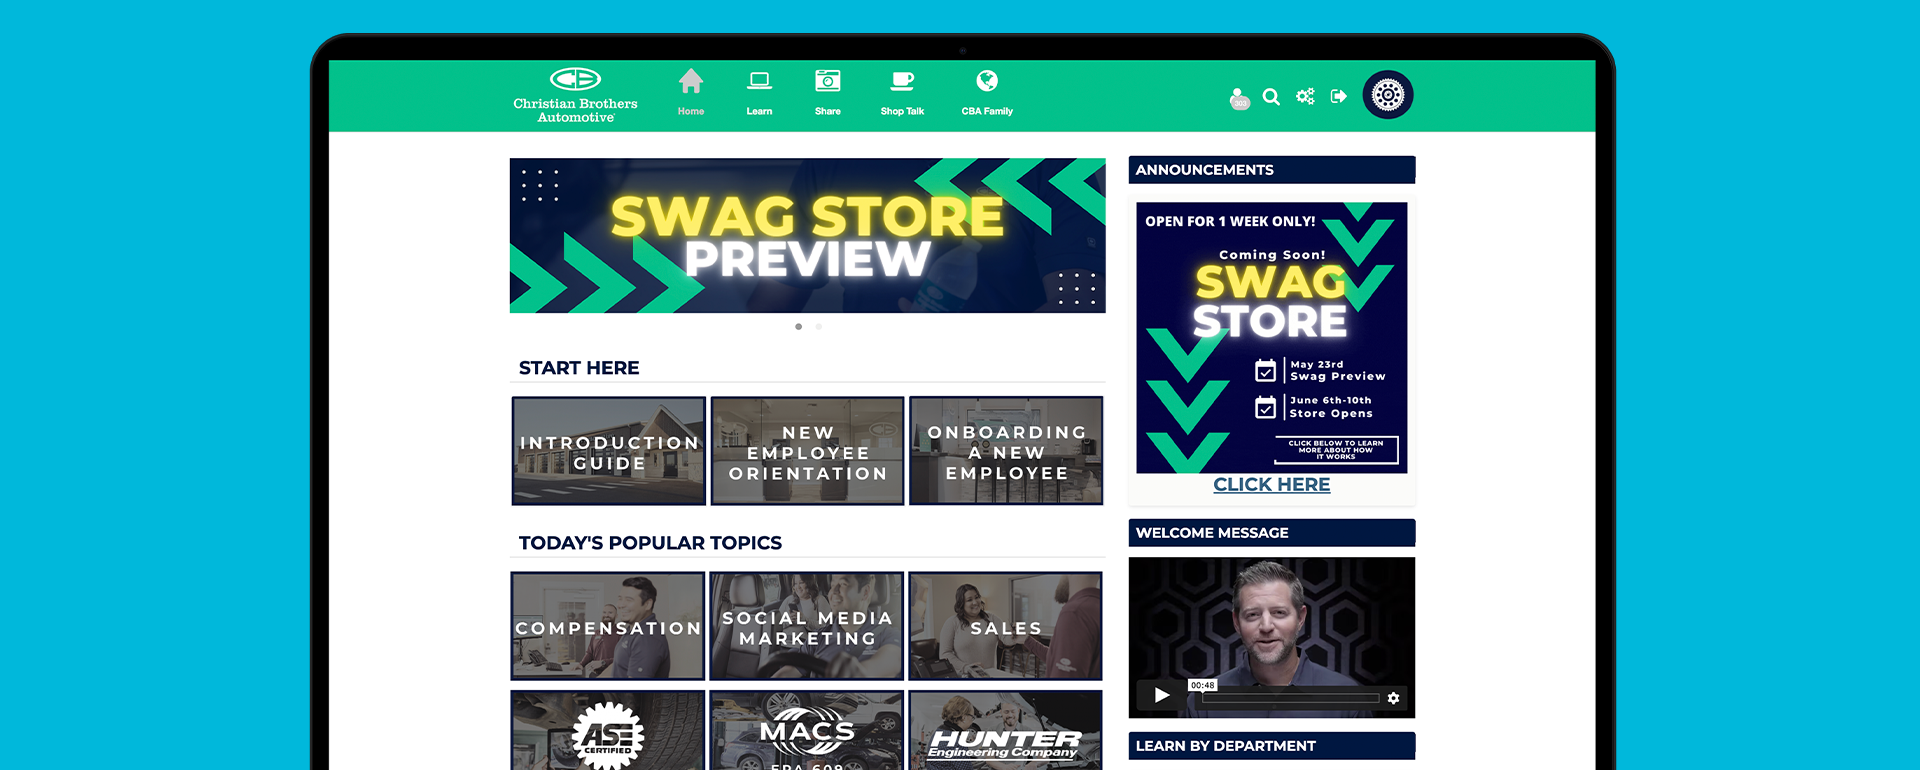Open the ASE Certified tile
1920x770 pixels.
tap(608, 731)
